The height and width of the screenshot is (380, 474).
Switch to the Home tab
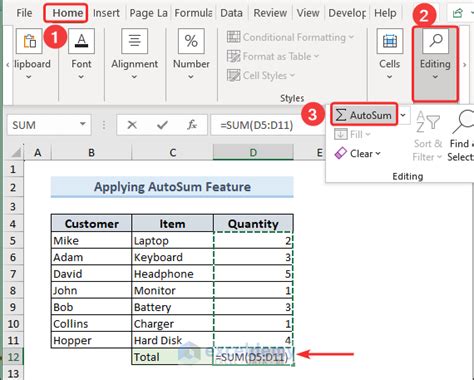(68, 13)
